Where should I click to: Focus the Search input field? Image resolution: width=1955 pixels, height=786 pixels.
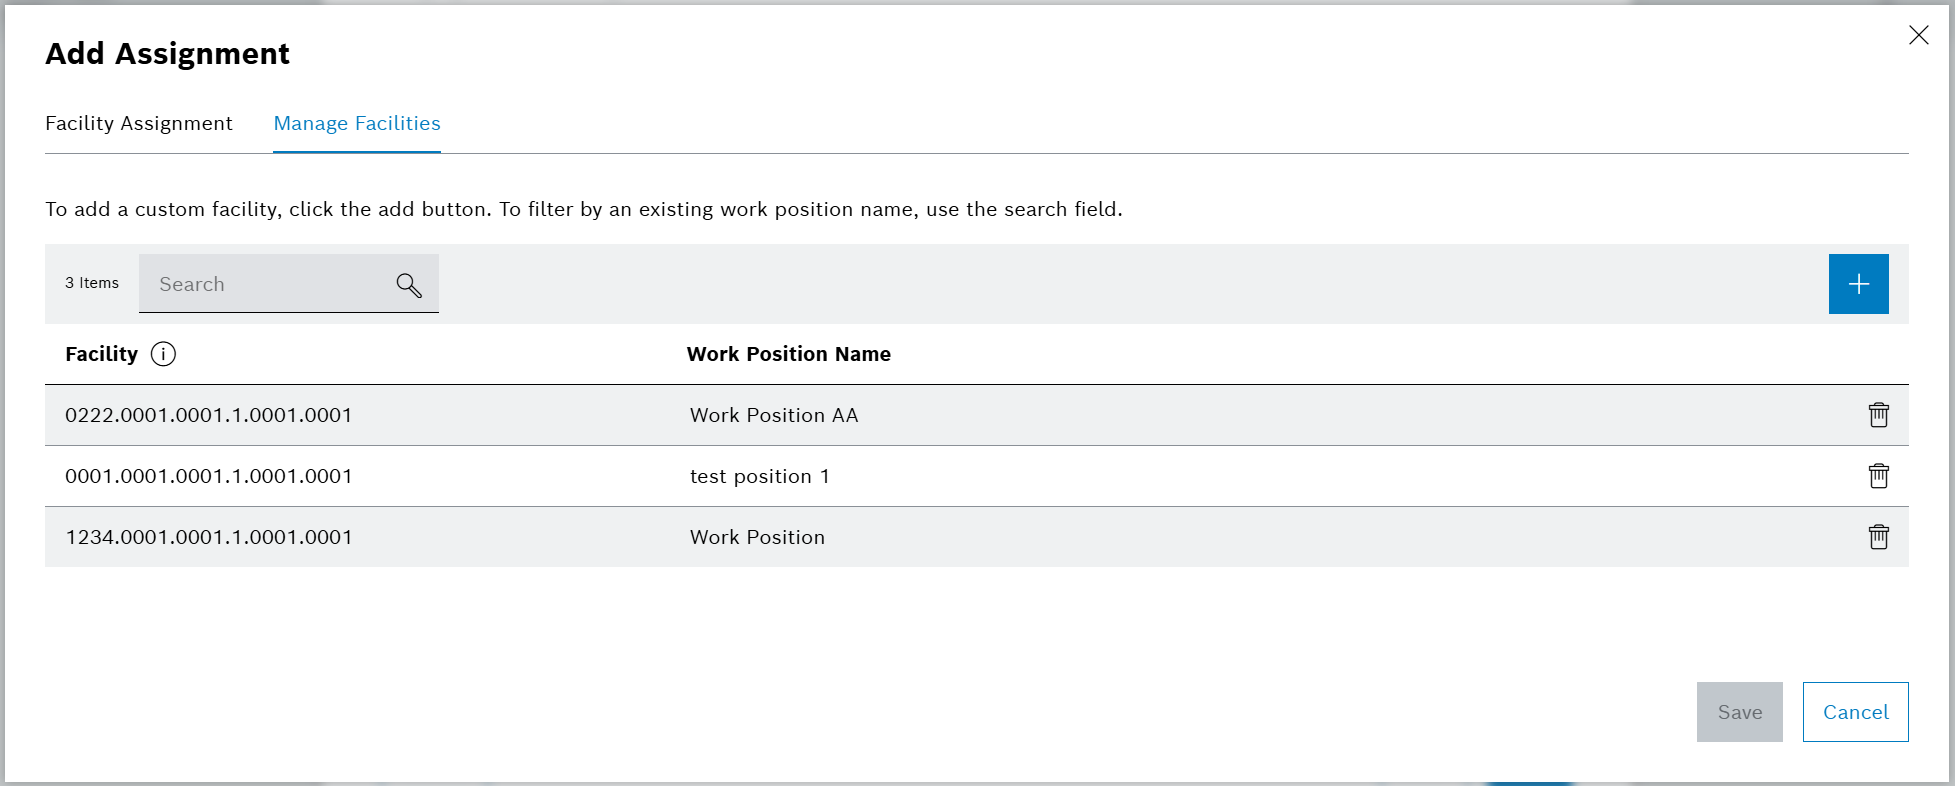[x=265, y=284]
